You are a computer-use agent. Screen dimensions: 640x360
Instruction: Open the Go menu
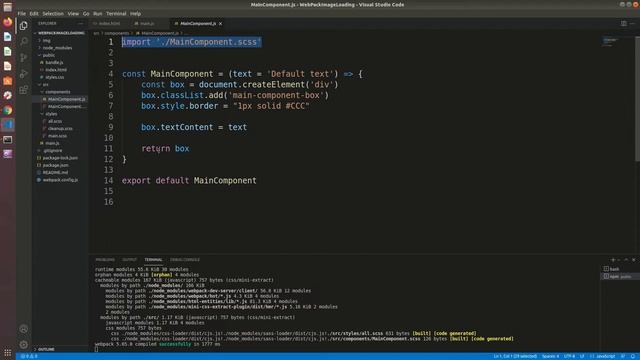(86, 13)
